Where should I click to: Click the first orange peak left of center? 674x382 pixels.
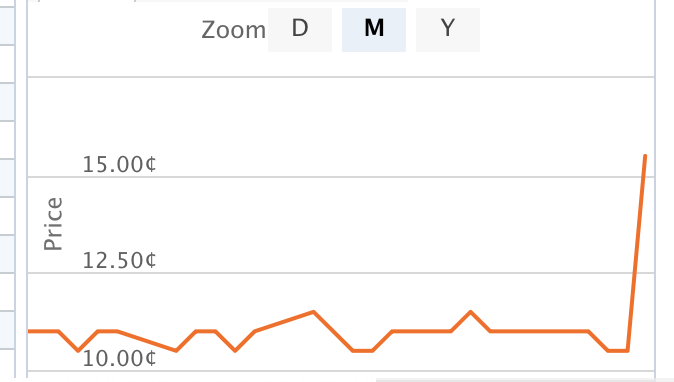[313, 312]
